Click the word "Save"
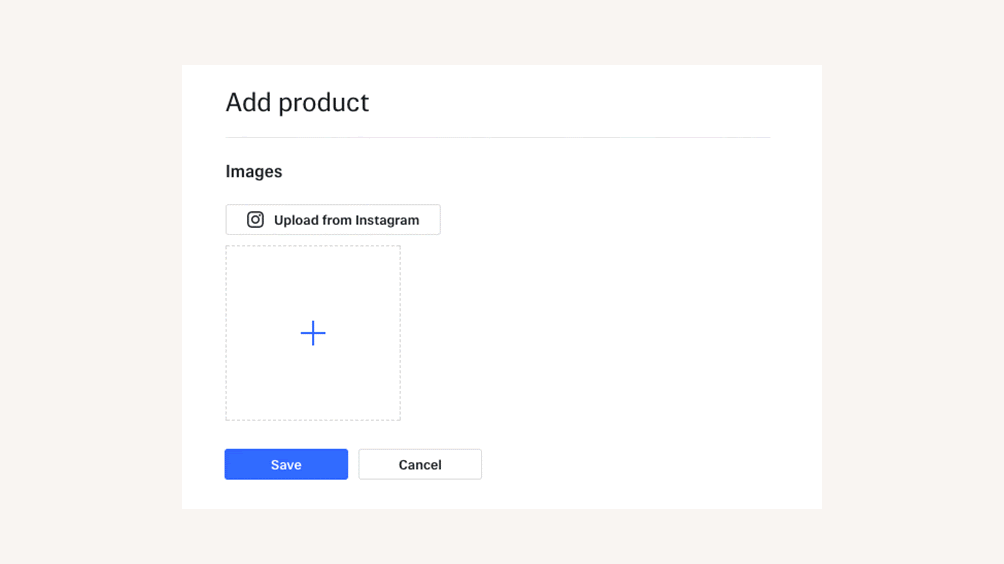The height and width of the screenshot is (564, 1004). pos(286,465)
